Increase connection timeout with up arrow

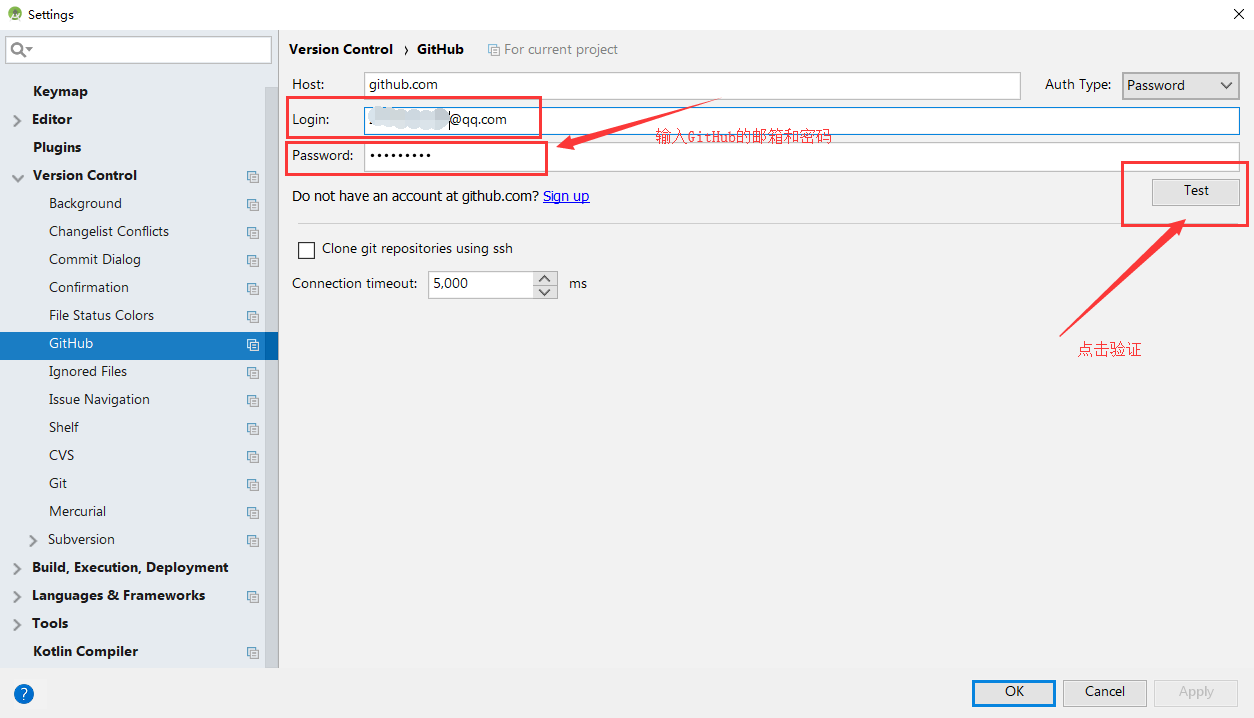click(x=545, y=278)
